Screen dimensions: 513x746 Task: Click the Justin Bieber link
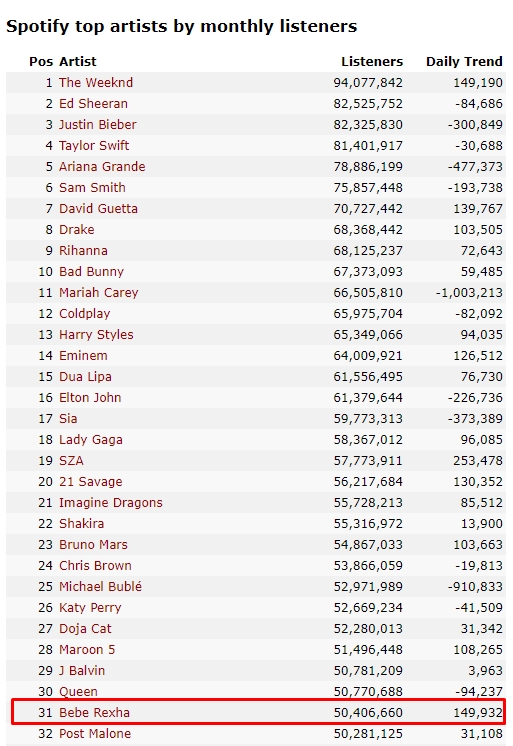(98, 125)
